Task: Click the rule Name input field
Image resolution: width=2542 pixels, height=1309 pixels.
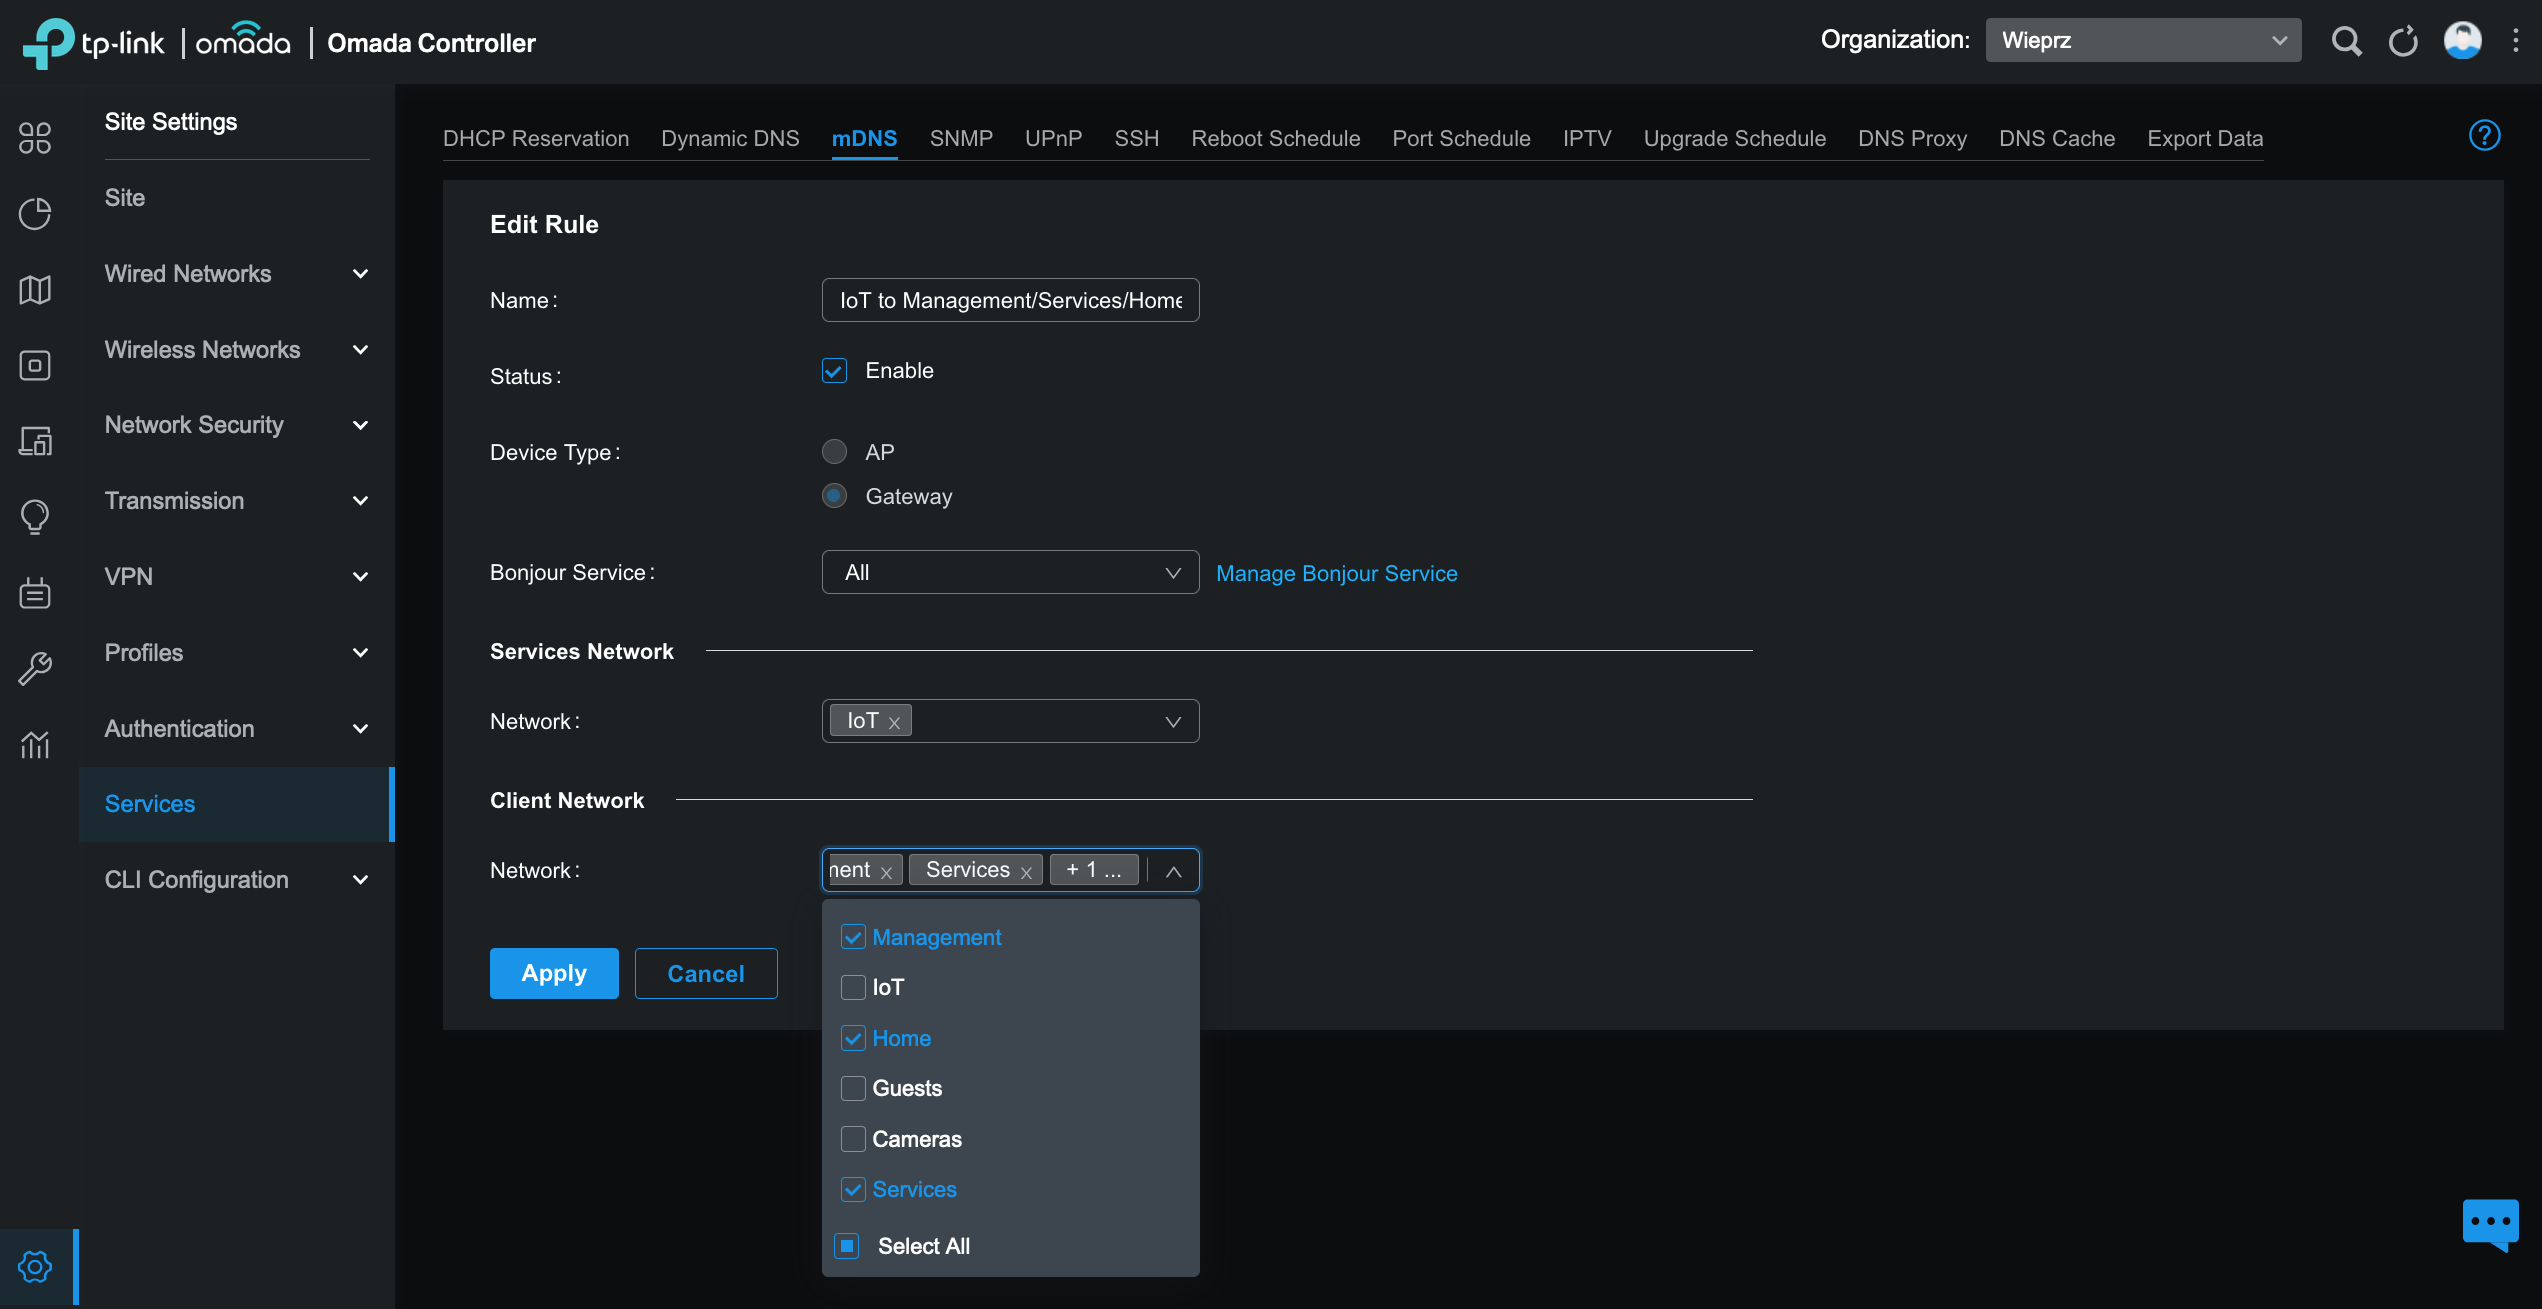Action: (x=1010, y=301)
